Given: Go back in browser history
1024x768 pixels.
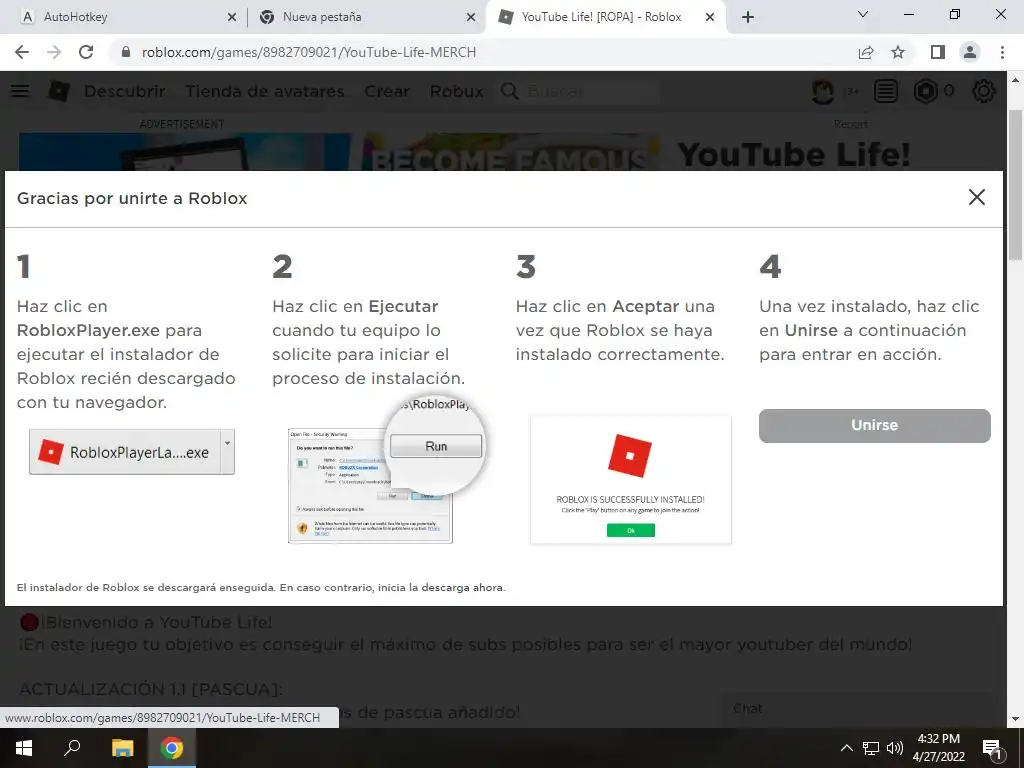Looking at the screenshot, I should (x=22, y=52).
